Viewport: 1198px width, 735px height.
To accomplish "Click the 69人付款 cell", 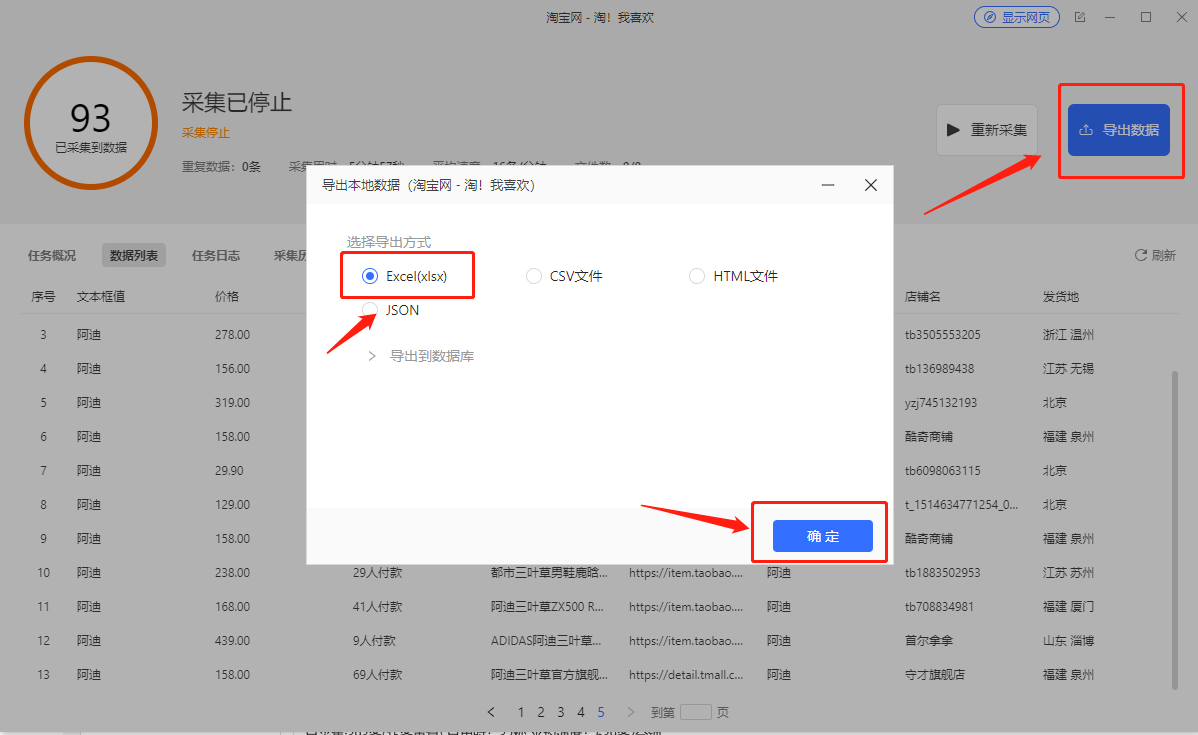I will tap(377, 675).
